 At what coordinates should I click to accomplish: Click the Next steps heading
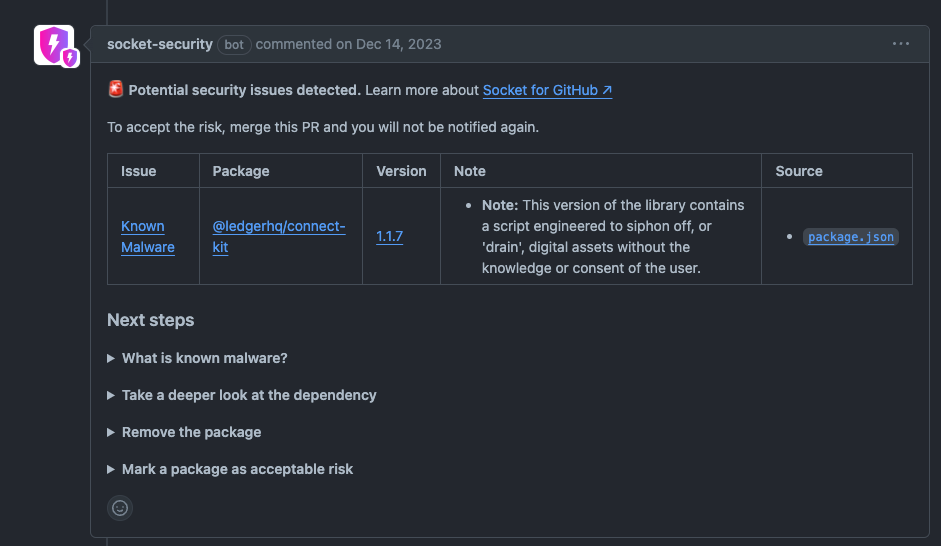click(151, 320)
